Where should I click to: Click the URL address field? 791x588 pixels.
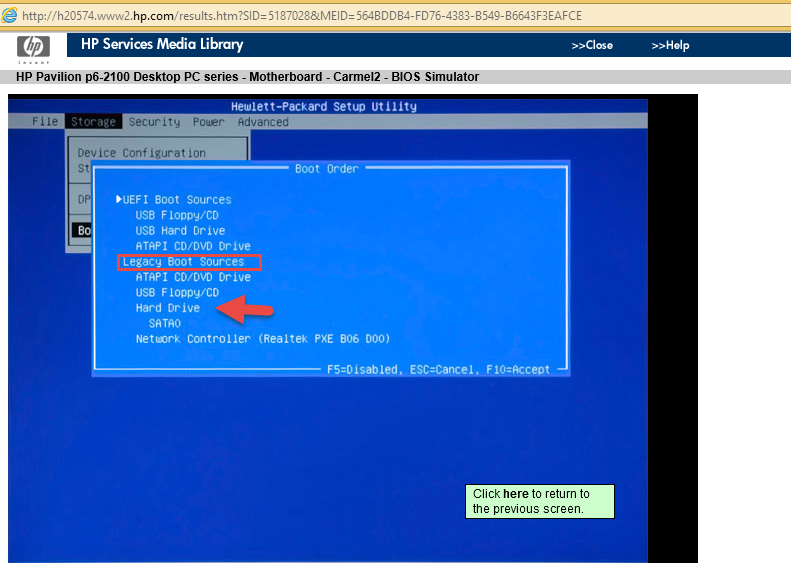tap(302, 16)
